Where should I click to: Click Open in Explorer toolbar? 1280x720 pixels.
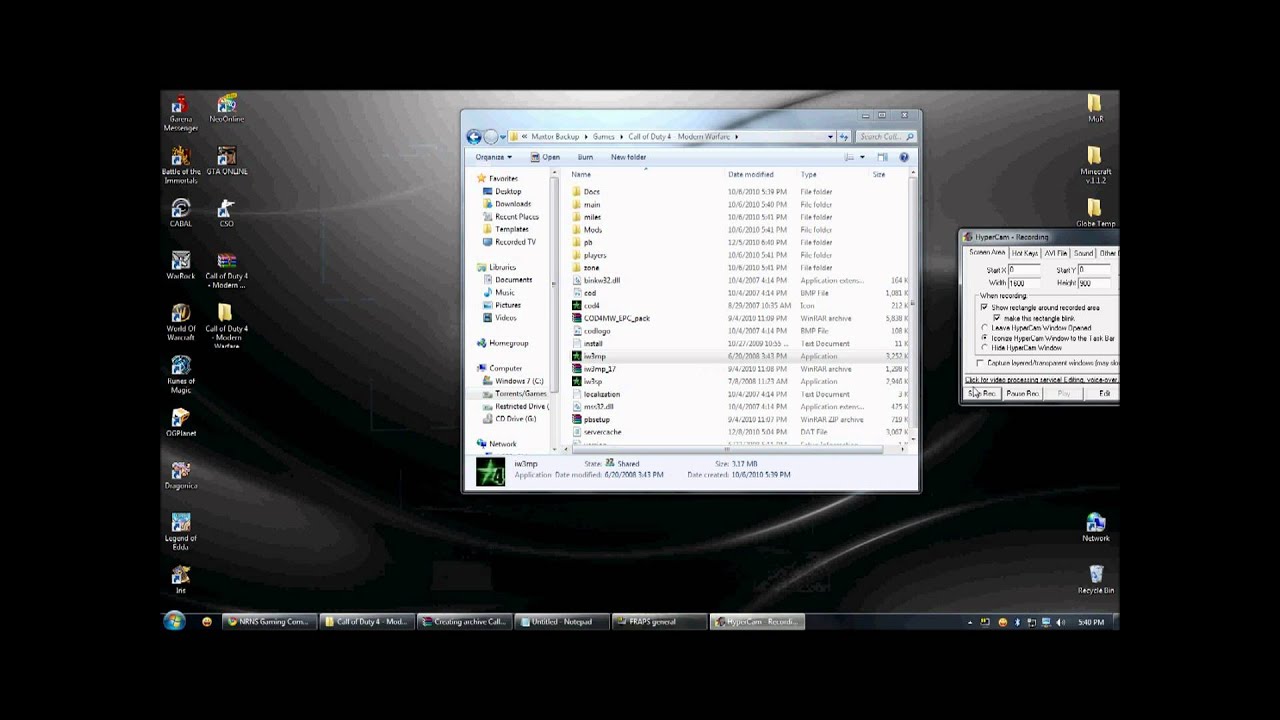pos(545,157)
